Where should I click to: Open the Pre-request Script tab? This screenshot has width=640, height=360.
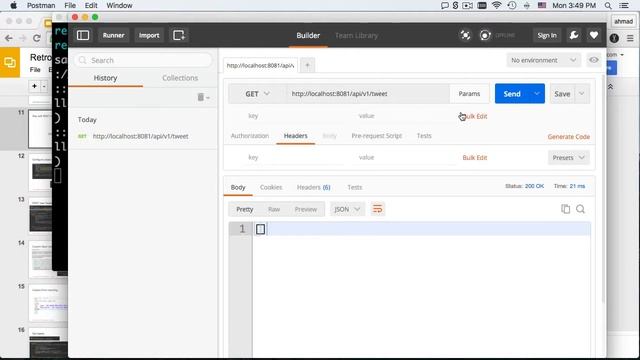coord(377,136)
